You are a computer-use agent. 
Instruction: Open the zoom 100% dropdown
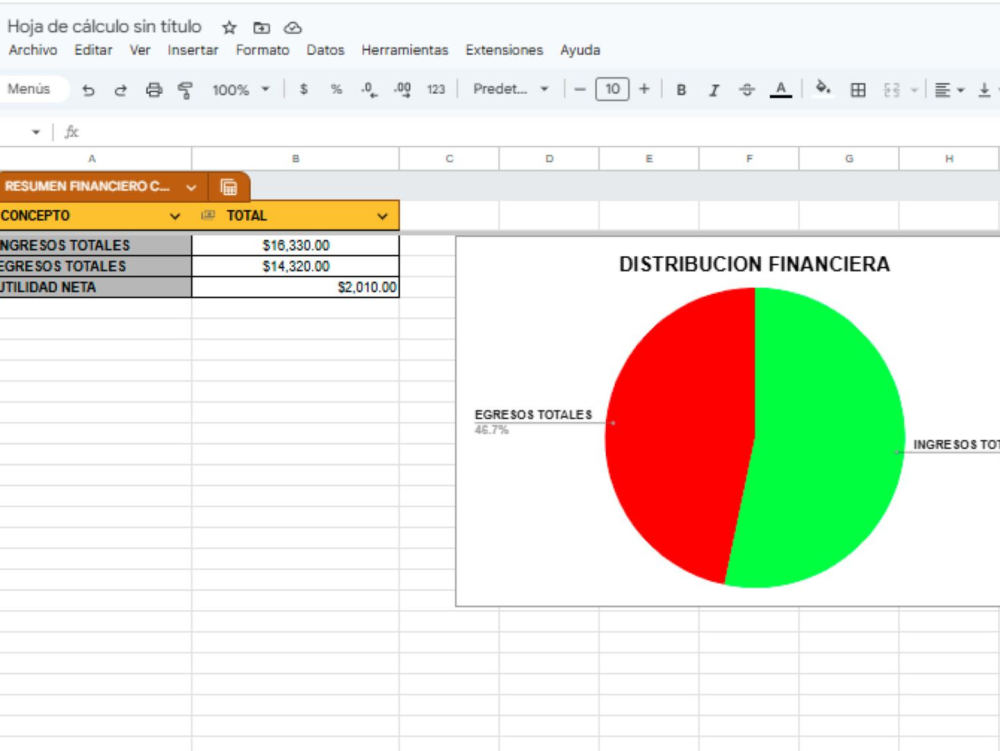point(241,90)
